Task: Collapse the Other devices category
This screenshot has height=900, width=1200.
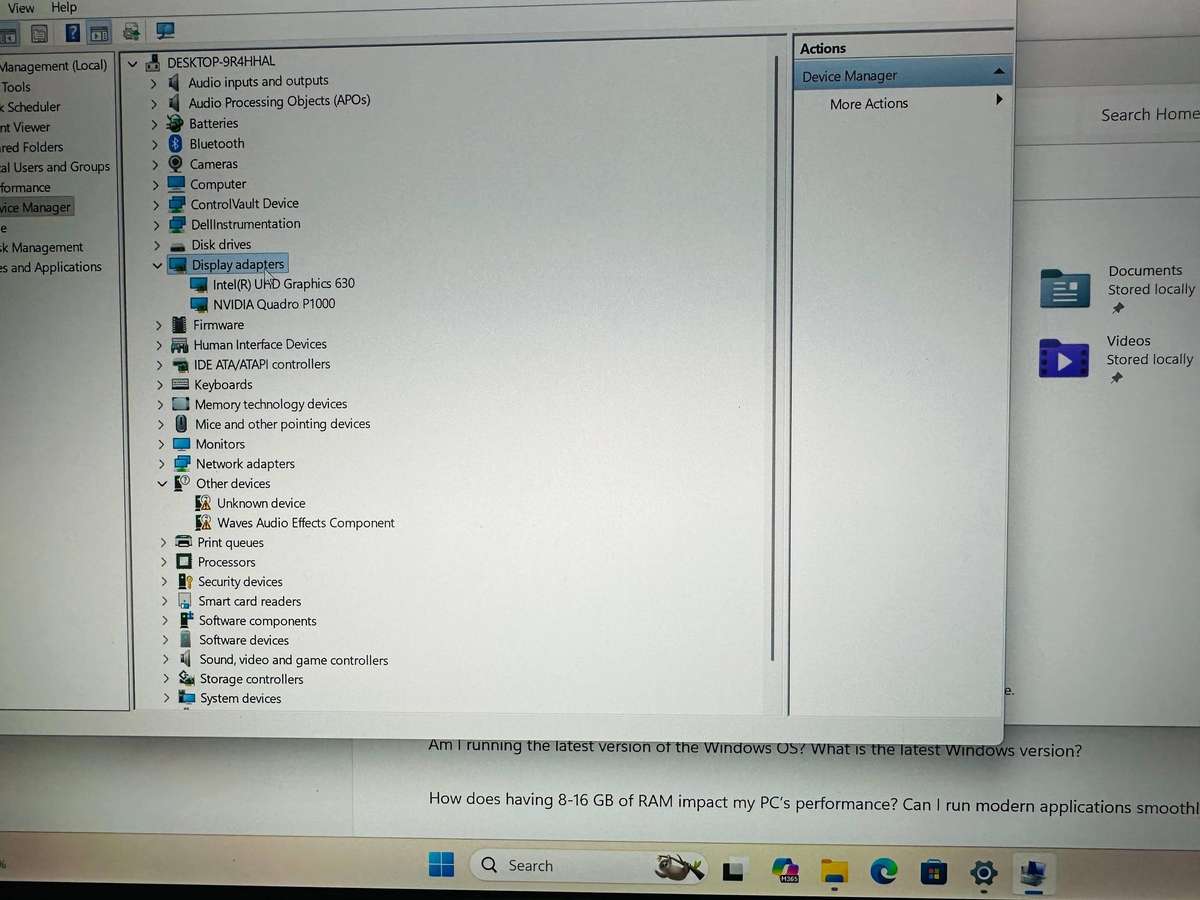Action: click(x=162, y=483)
